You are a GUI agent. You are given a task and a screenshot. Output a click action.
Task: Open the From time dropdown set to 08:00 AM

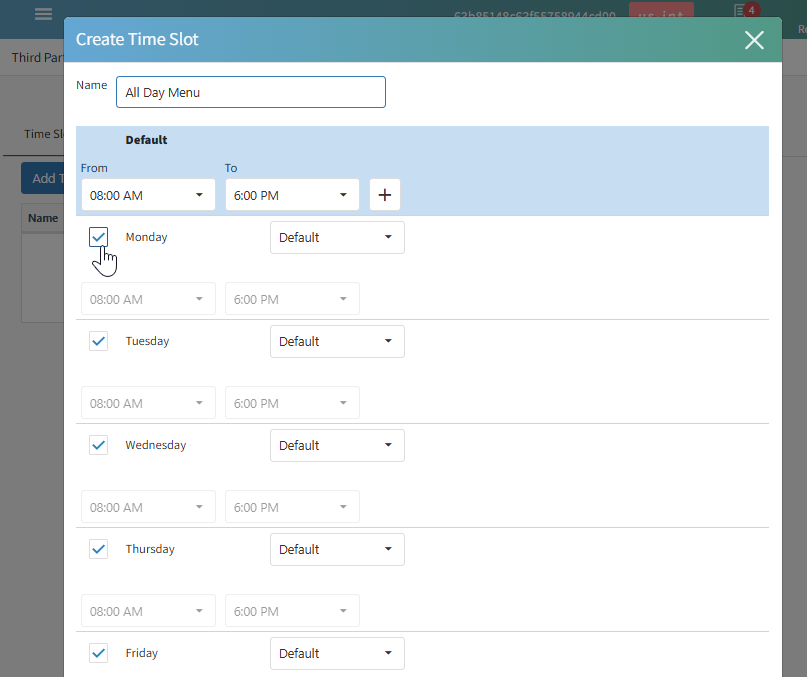coord(147,194)
